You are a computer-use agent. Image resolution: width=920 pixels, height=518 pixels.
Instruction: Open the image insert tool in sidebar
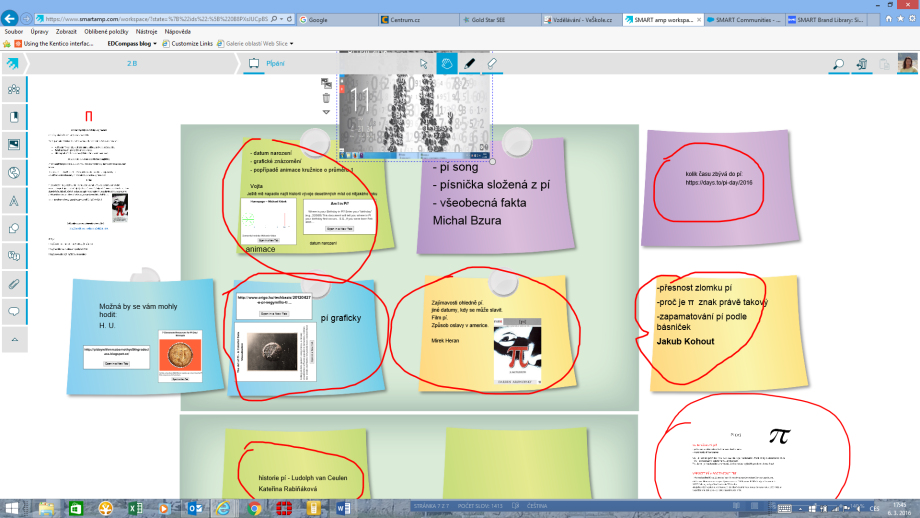tap(14, 144)
